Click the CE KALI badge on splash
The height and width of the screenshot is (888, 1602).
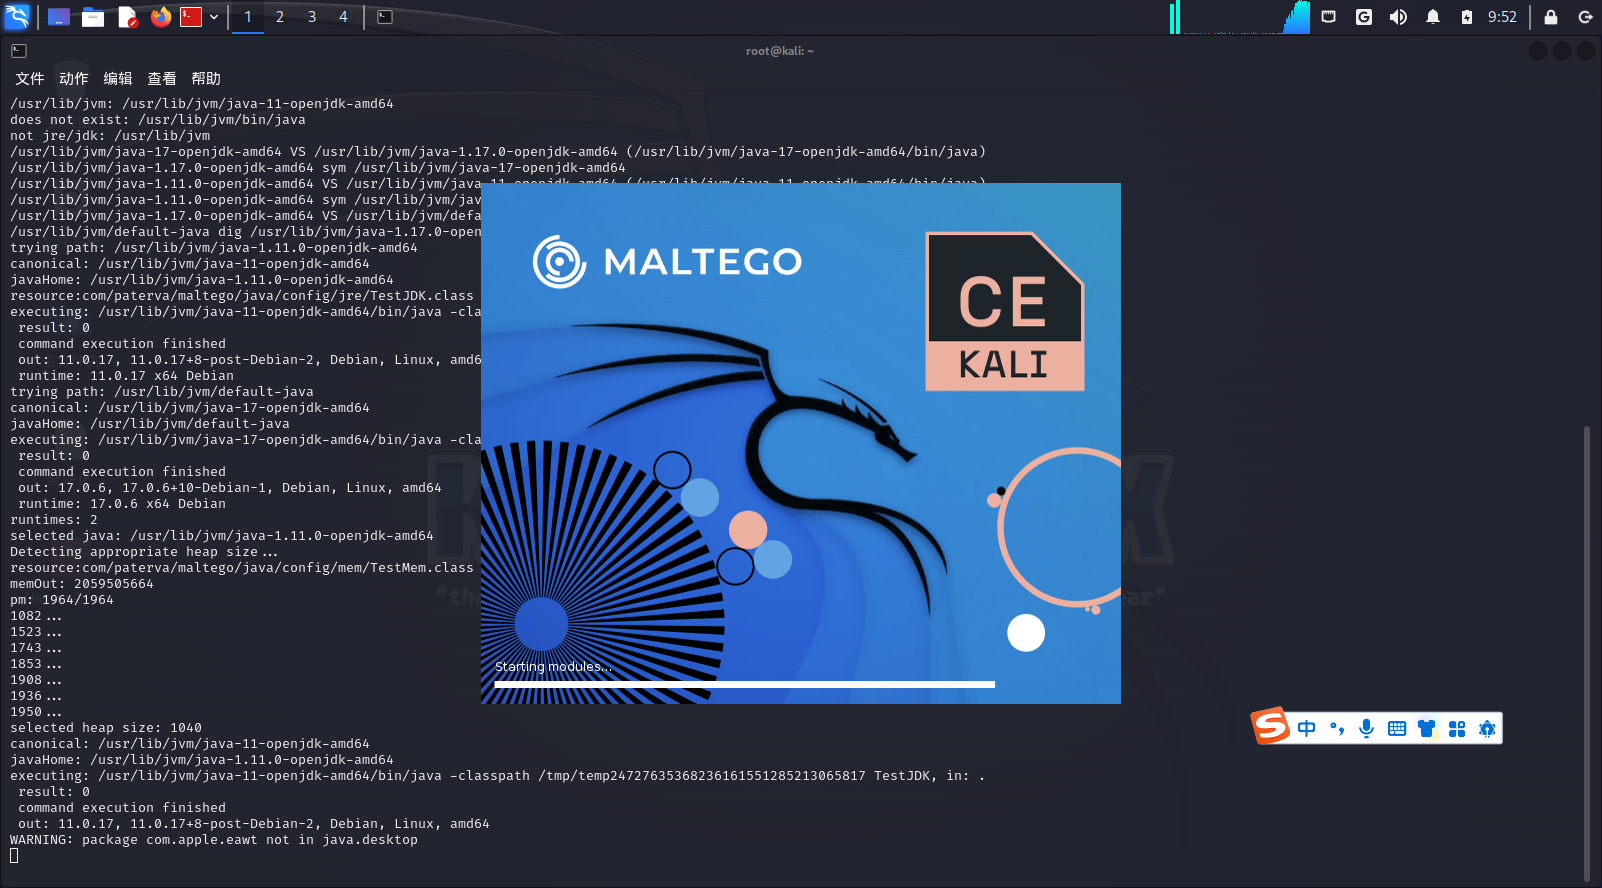pos(1005,312)
